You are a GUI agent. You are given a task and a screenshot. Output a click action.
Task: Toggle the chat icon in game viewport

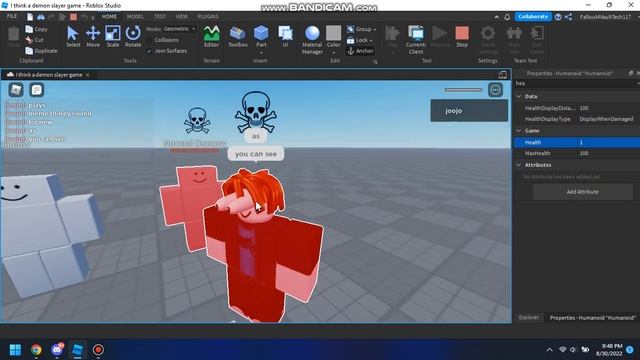(x=36, y=90)
